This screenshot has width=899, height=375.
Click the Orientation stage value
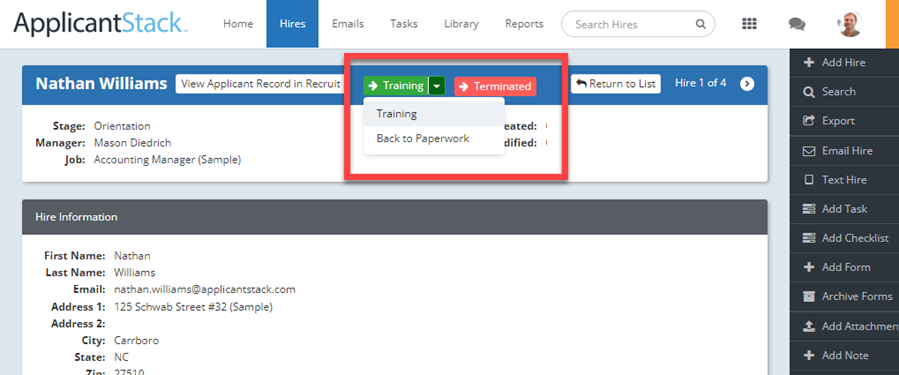tap(122, 126)
